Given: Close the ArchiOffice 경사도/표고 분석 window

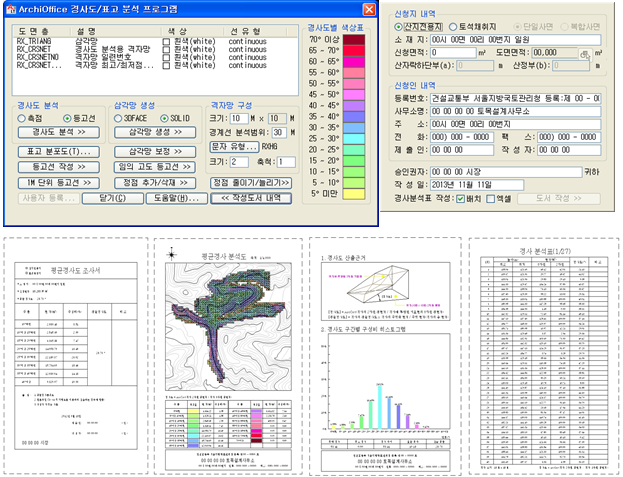Looking at the screenshot, I should (369, 9).
